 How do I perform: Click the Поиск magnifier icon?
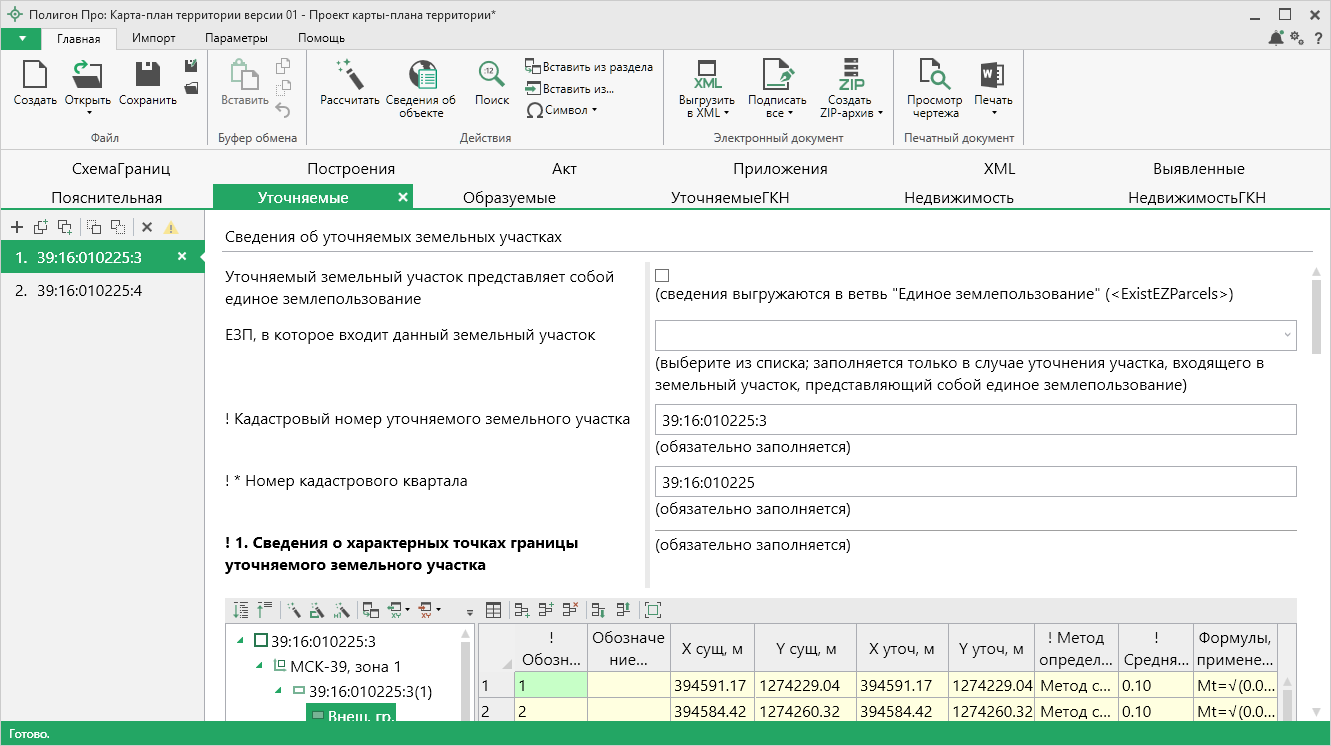(491, 75)
